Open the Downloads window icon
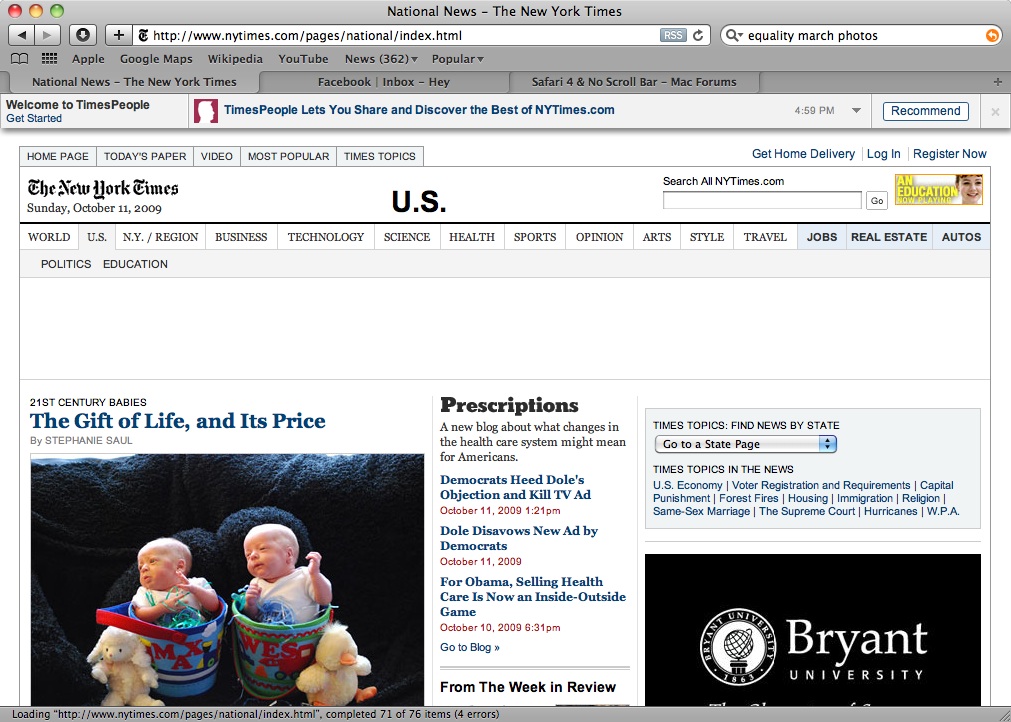The width and height of the screenshot is (1011, 722). point(83,35)
